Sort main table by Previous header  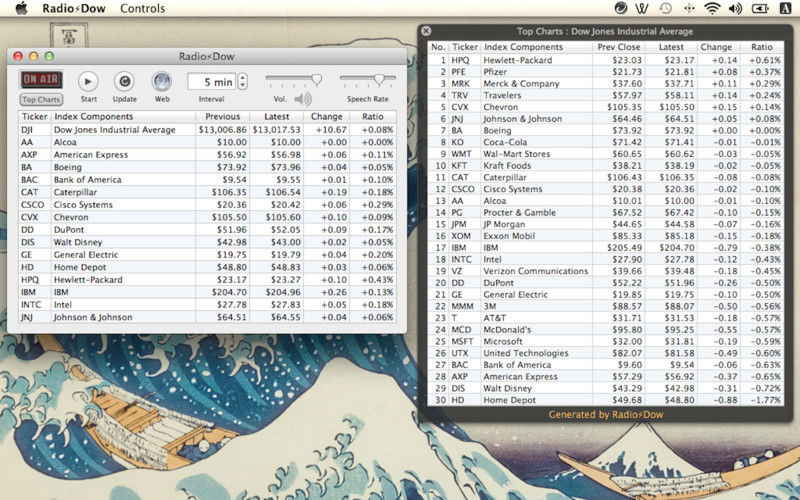coord(222,116)
